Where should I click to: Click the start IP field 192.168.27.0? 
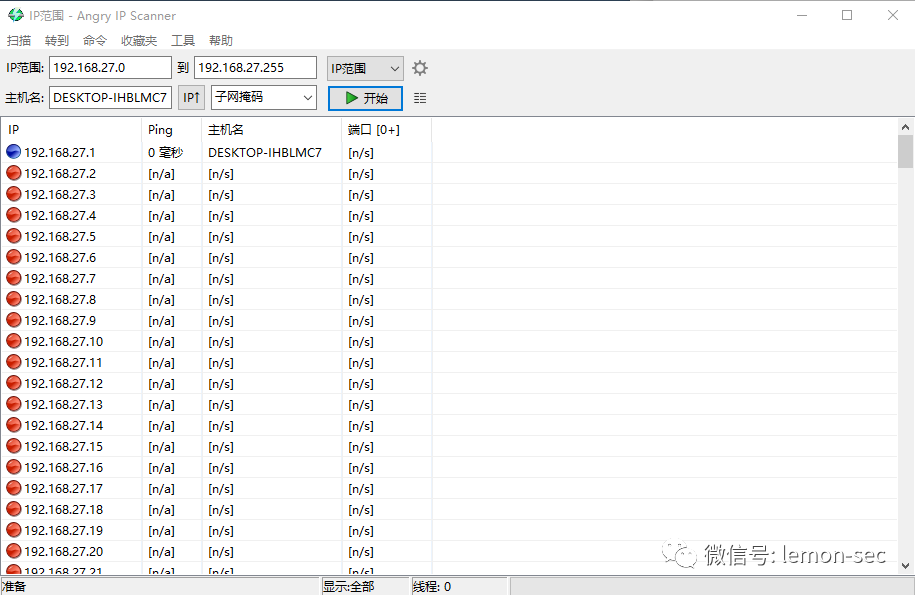coord(110,68)
